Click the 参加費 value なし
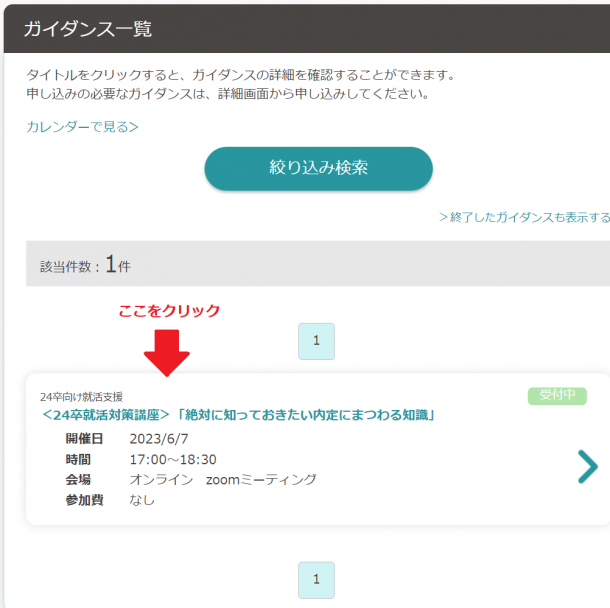This screenshot has height=608, width=610. tap(142, 500)
